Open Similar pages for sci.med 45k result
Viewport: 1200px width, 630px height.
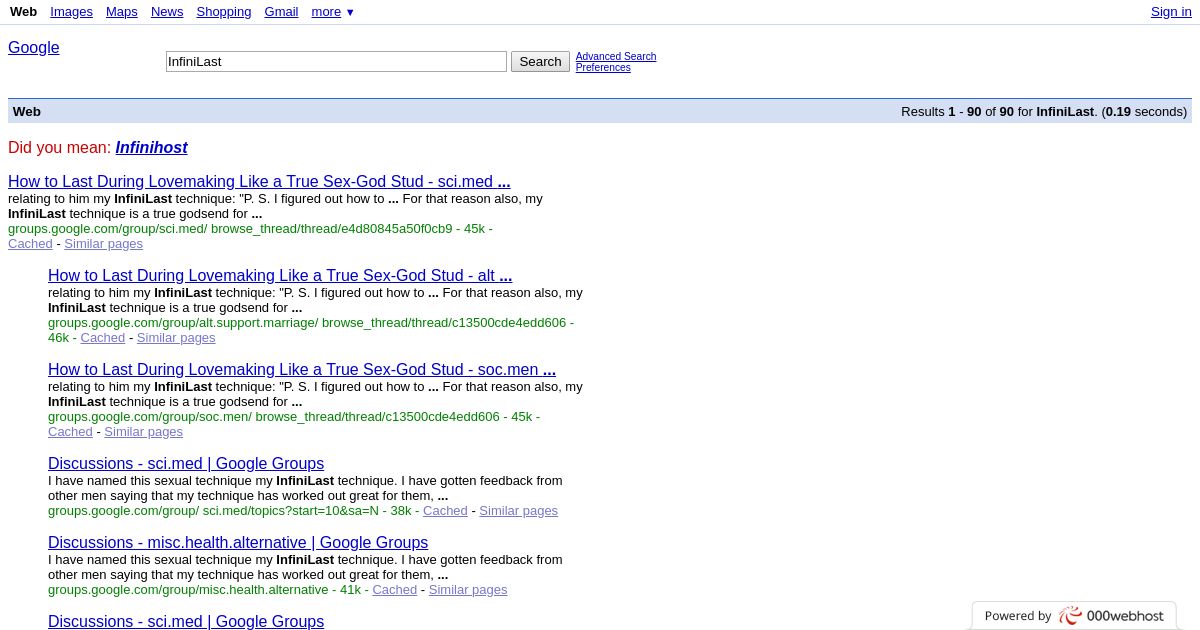click(x=103, y=244)
